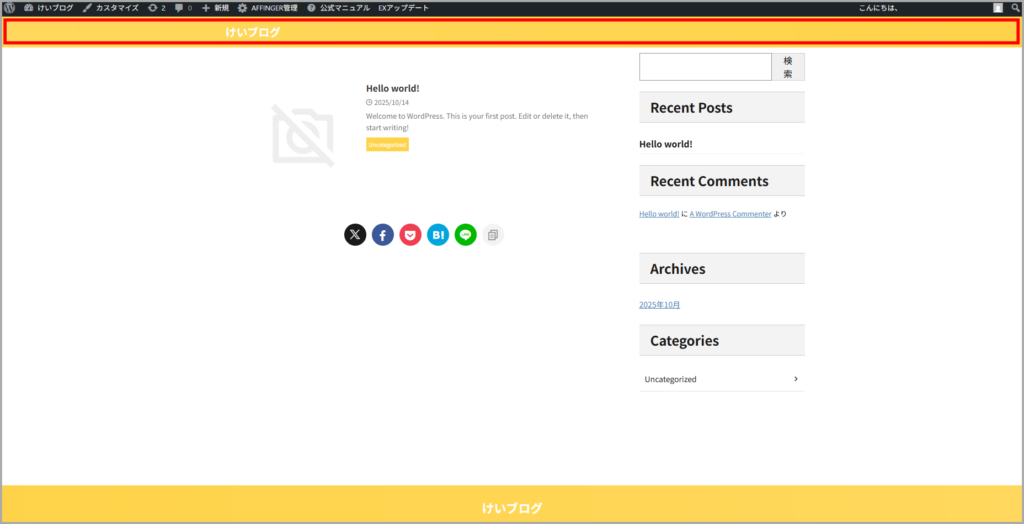Click inside the sidebar search field
Screen dimensions: 1024x524
tap(705, 67)
